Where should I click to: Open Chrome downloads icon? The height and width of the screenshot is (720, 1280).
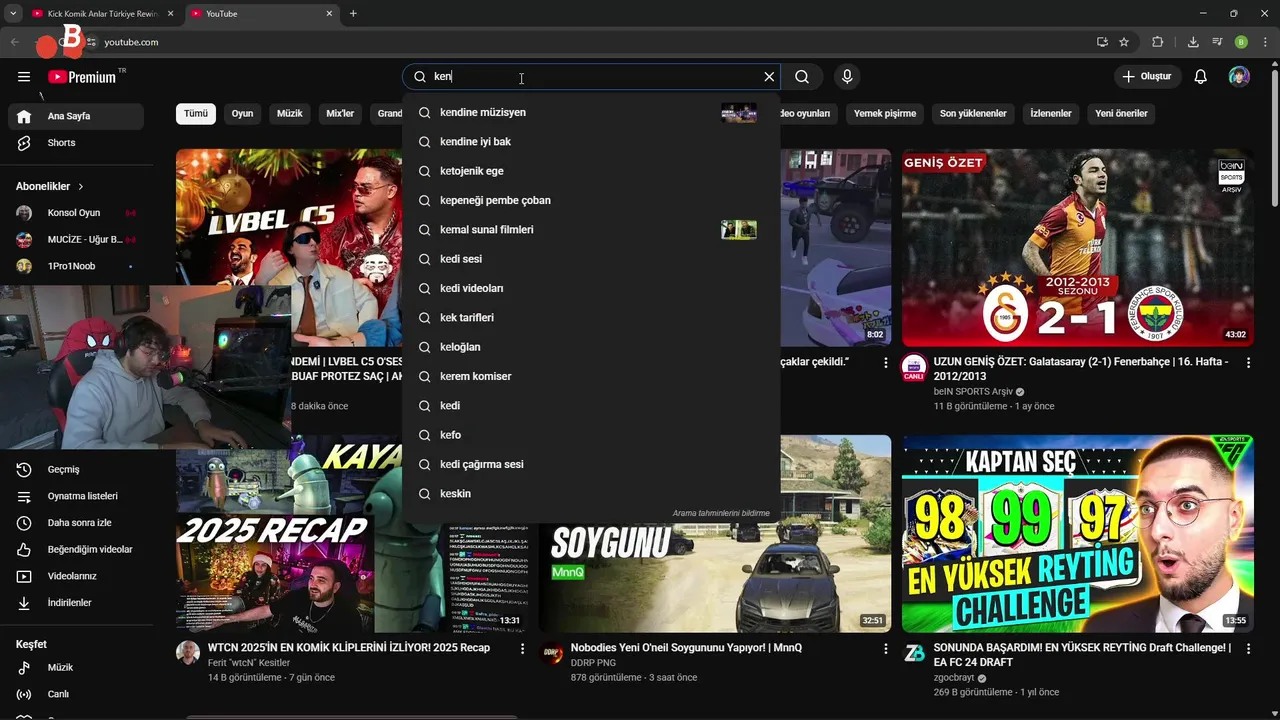click(1193, 42)
